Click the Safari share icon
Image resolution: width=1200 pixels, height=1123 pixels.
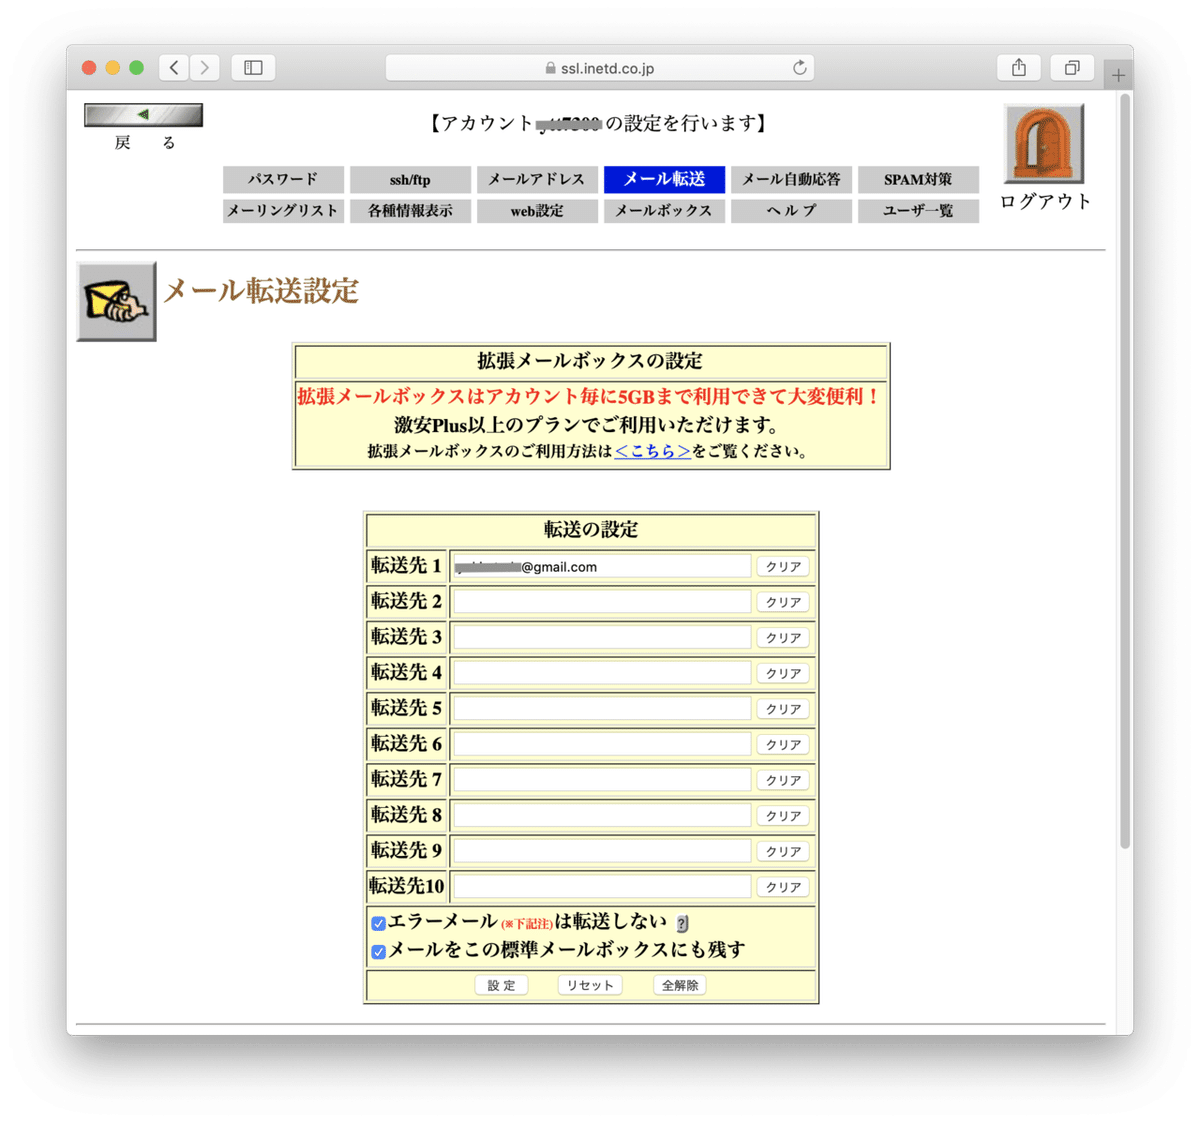point(1018,67)
